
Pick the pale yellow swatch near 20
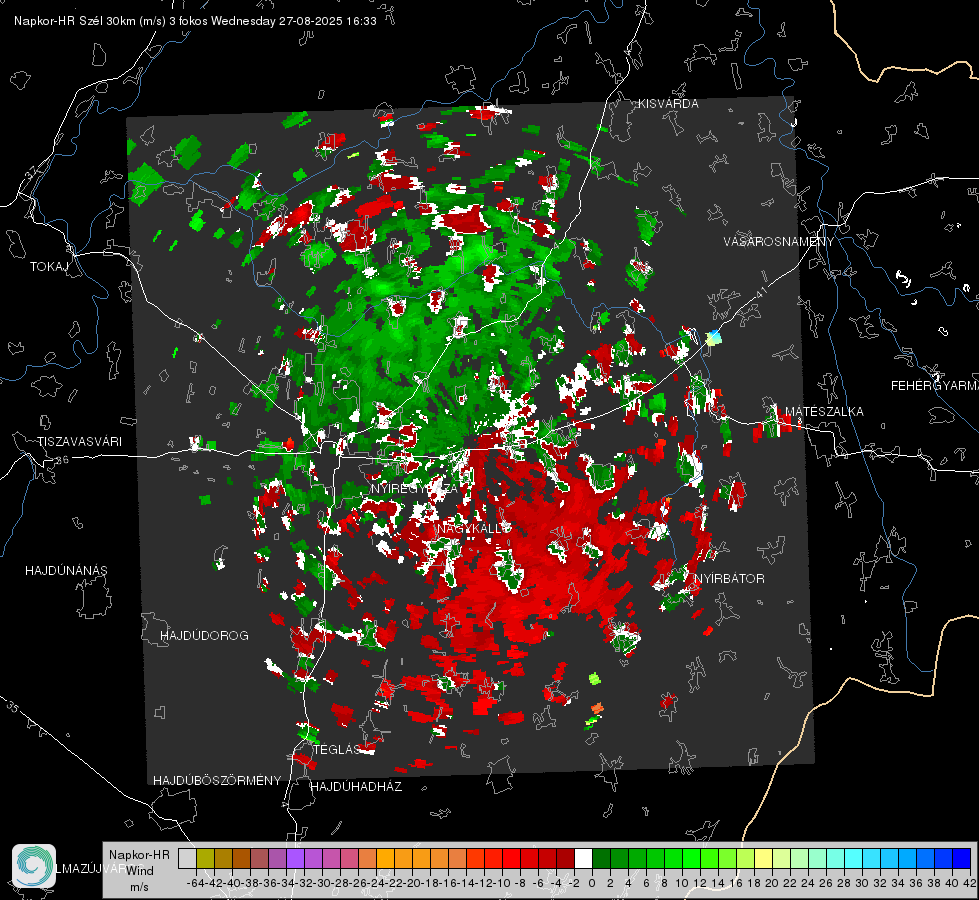click(764, 858)
